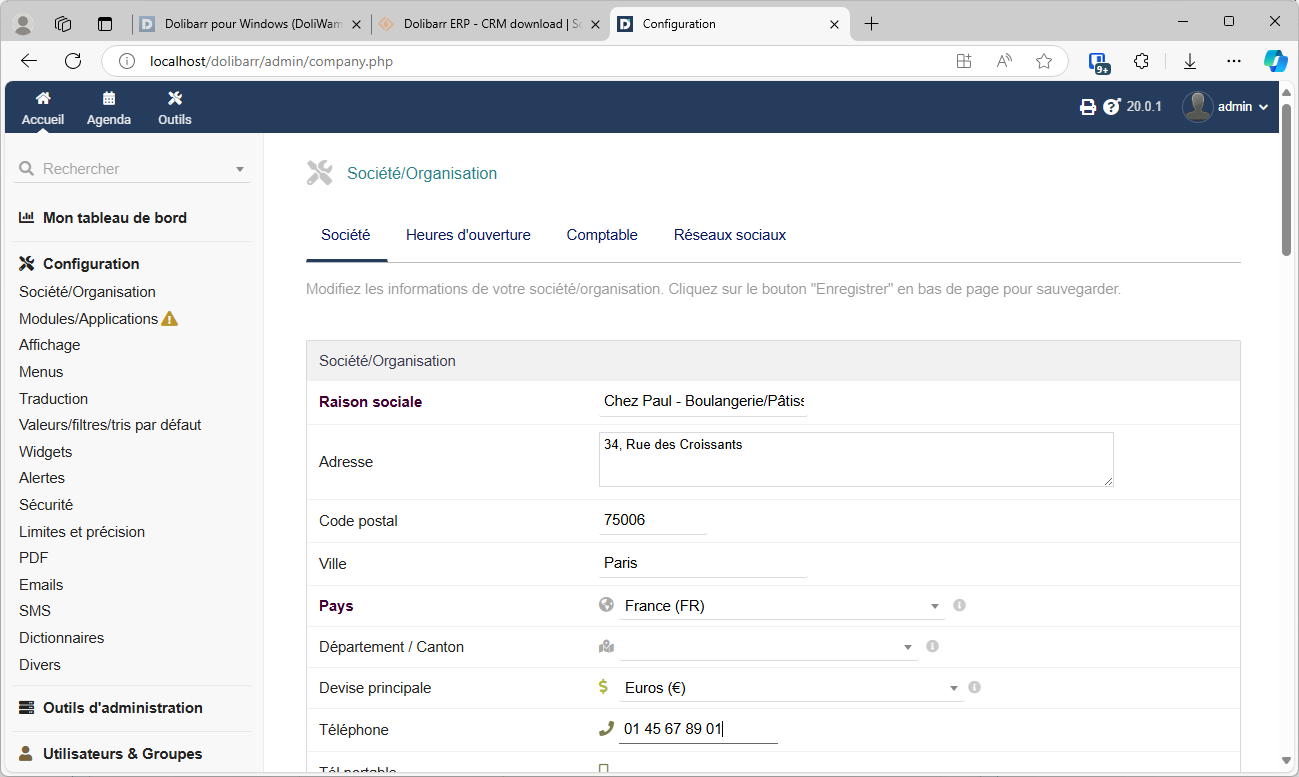Click the printer icon in top bar
1299x777 pixels.
[1088, 107]
